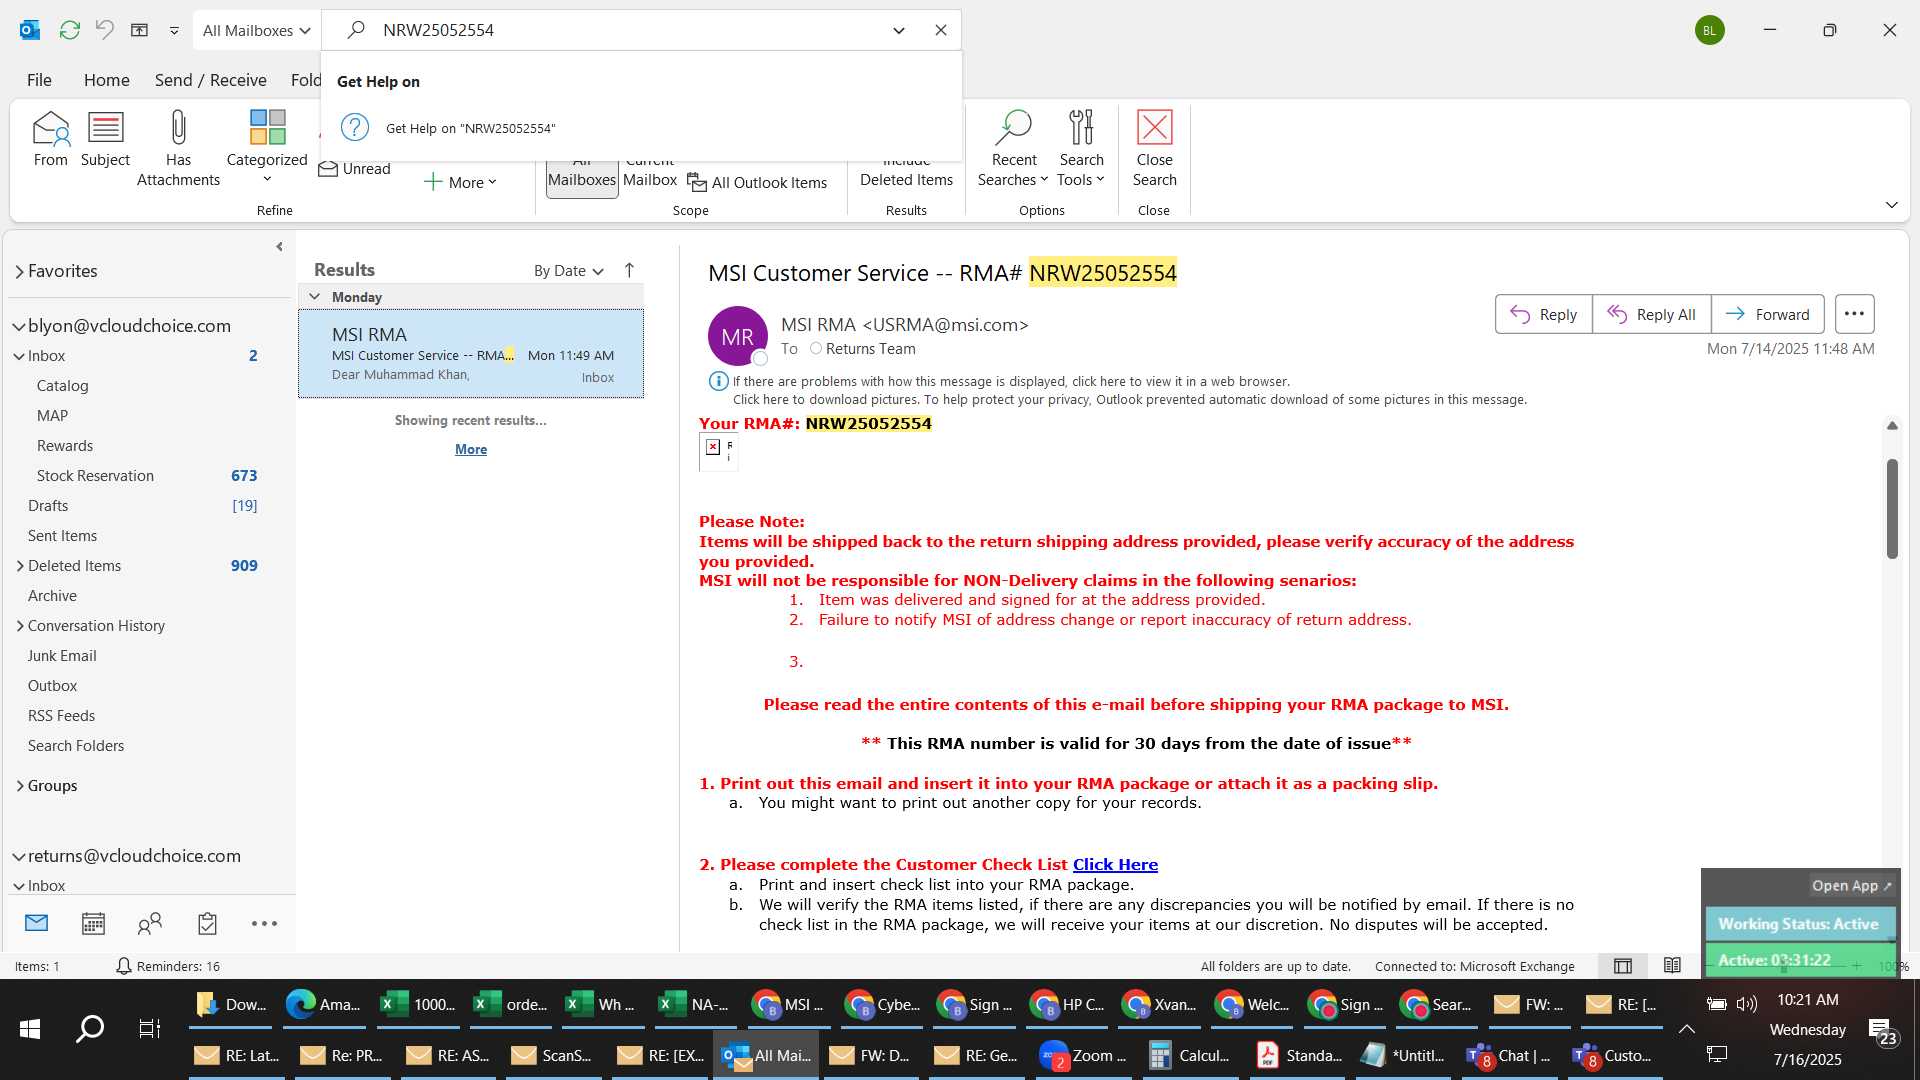Expand the Deleted Items folder
This screenshot has height=1080, width=1920.
20,566
